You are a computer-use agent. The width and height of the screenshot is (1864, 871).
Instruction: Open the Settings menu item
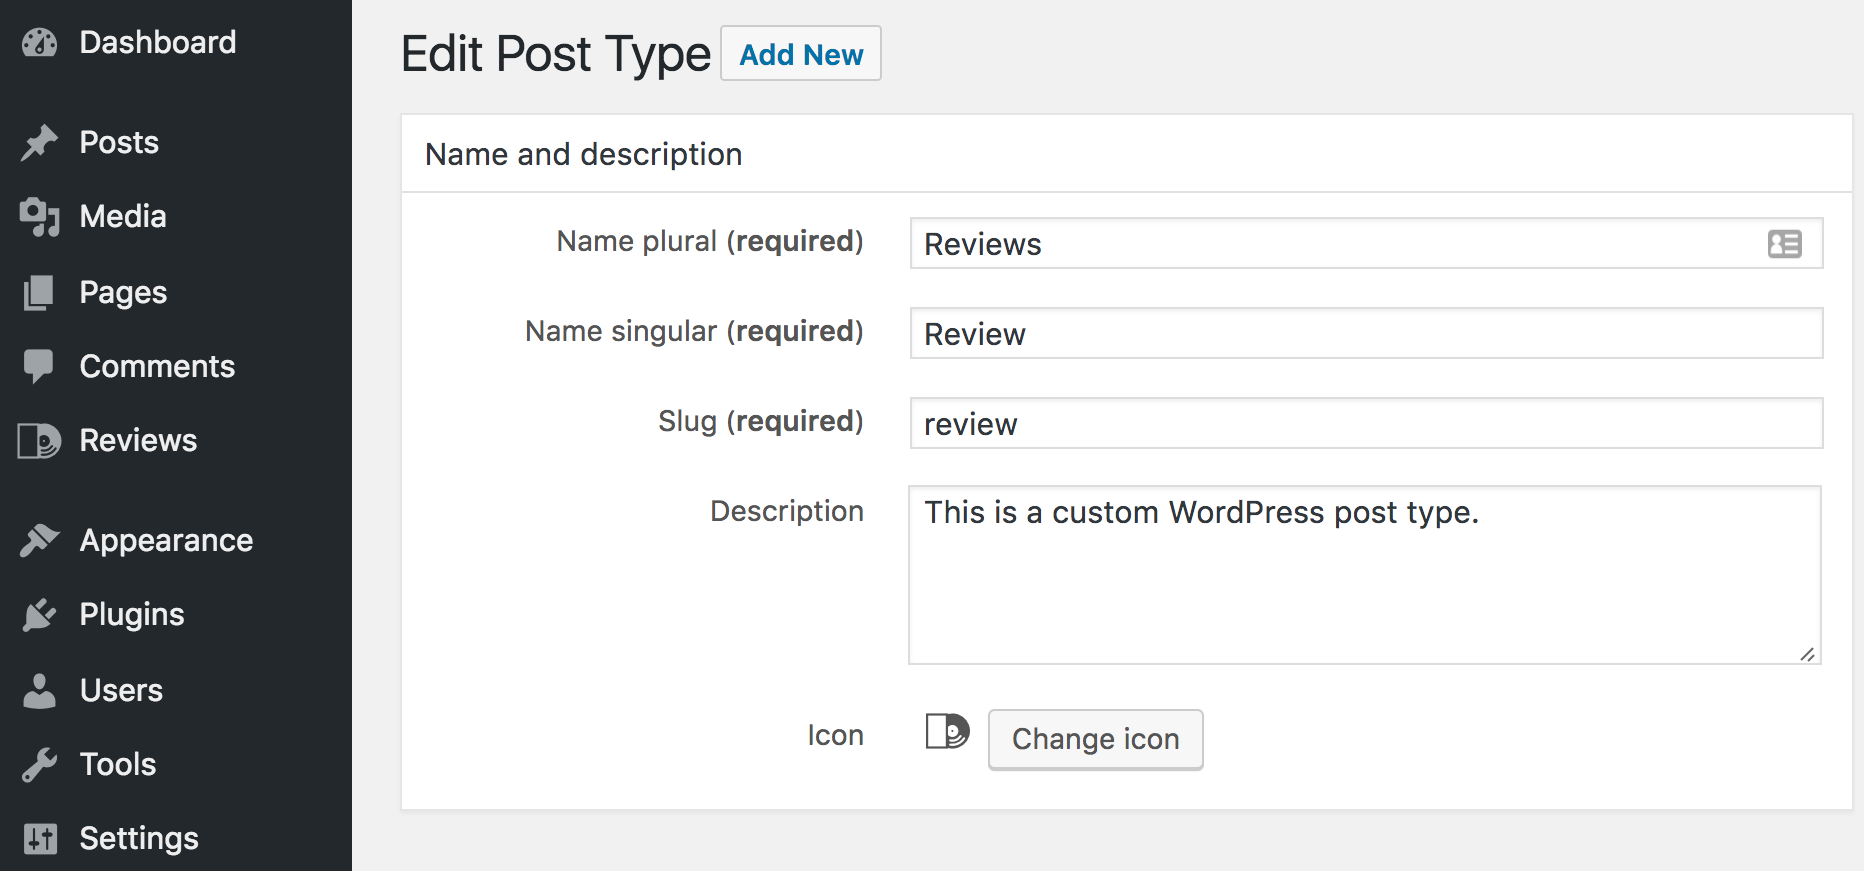(x=138, y=839)
